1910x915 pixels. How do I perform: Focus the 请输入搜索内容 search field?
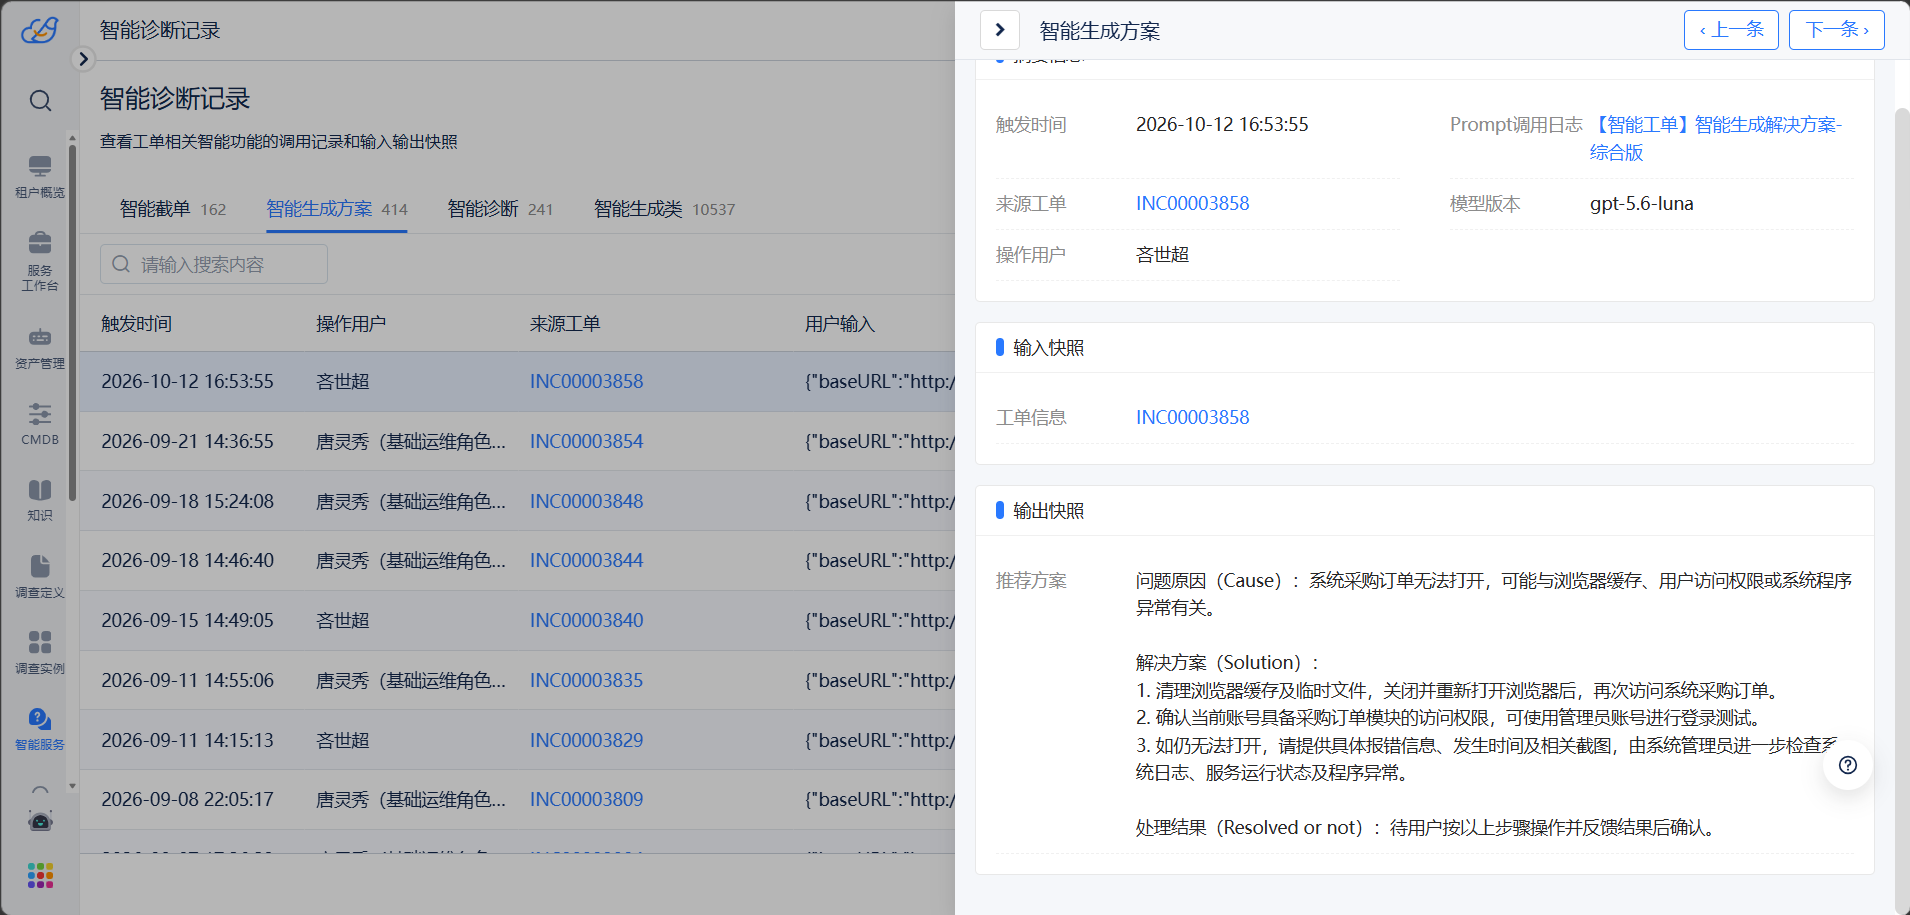[214, 264]
